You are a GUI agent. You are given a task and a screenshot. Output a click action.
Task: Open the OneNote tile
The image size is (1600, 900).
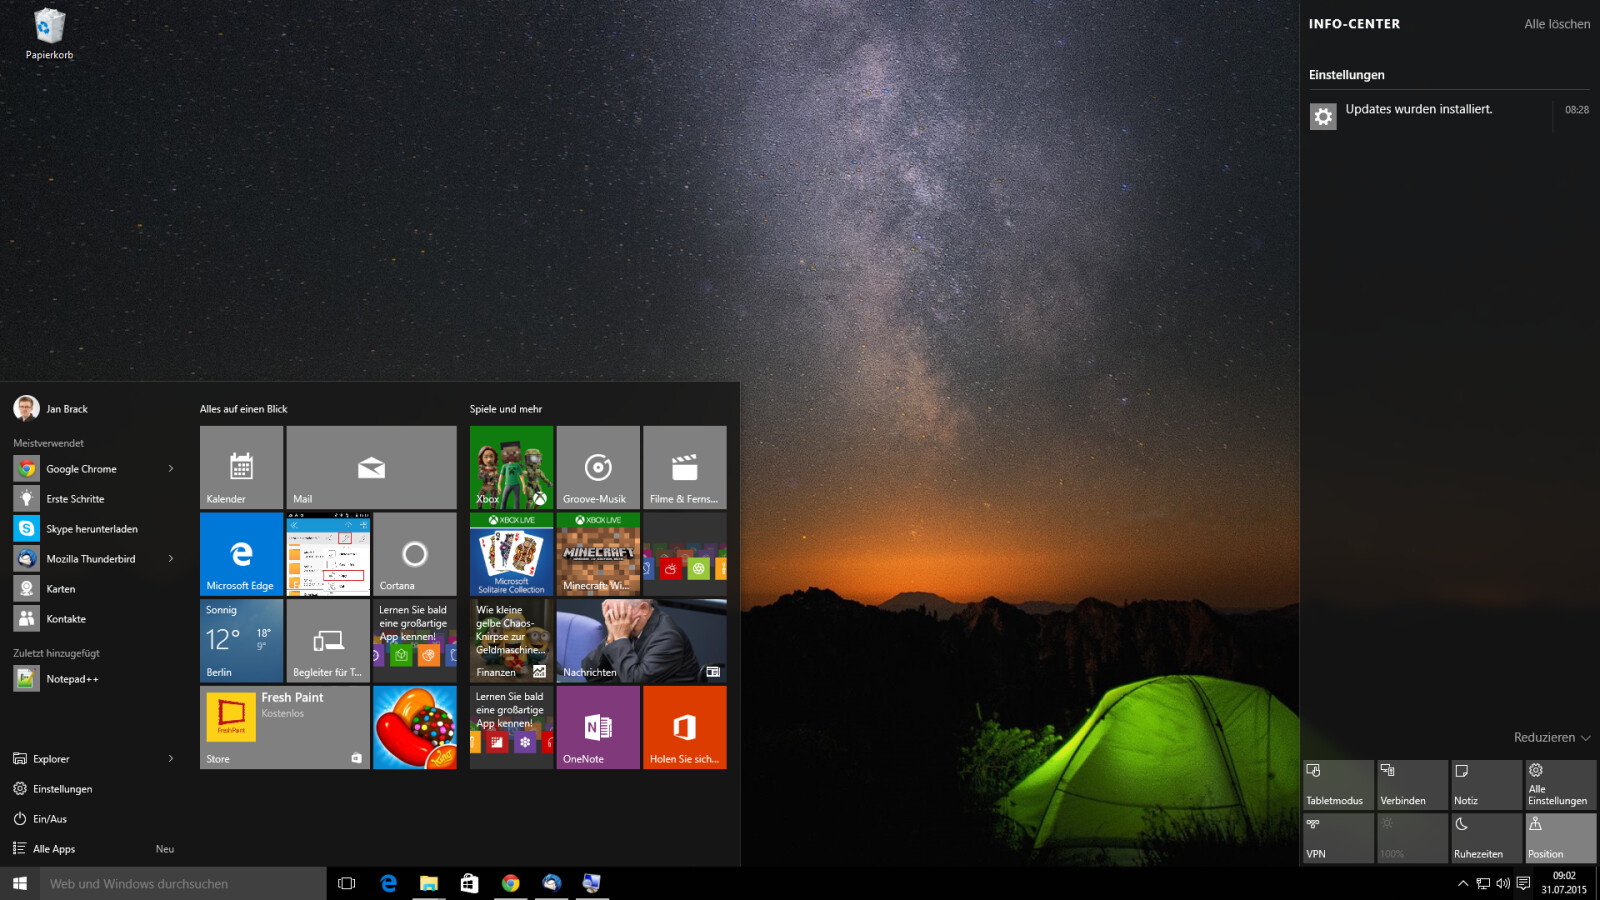point(598,727)
